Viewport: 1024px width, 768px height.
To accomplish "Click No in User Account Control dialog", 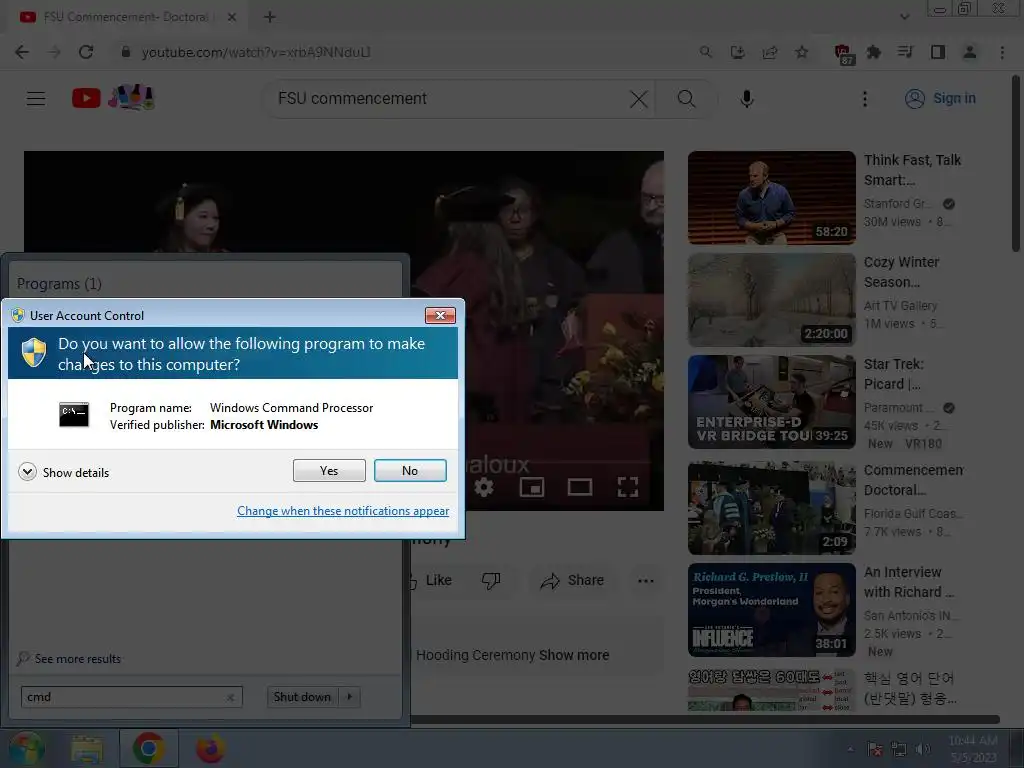I will pyautogui.click(x=410, y=470).
